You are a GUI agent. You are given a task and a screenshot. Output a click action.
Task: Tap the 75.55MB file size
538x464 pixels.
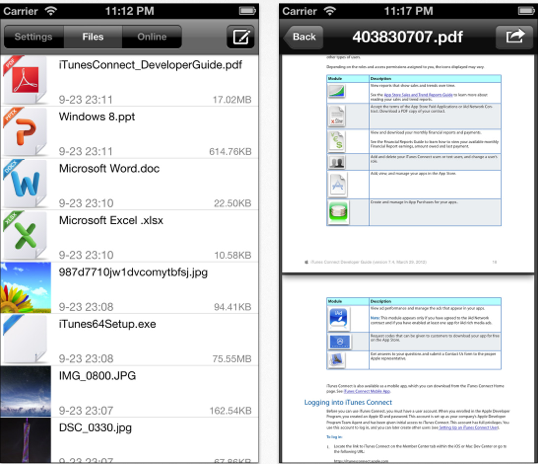(232, 359)
